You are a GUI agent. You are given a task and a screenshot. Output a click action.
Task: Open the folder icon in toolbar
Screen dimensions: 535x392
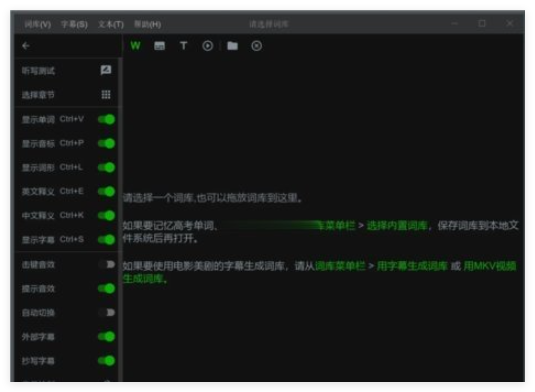click(x=232, y=46)
